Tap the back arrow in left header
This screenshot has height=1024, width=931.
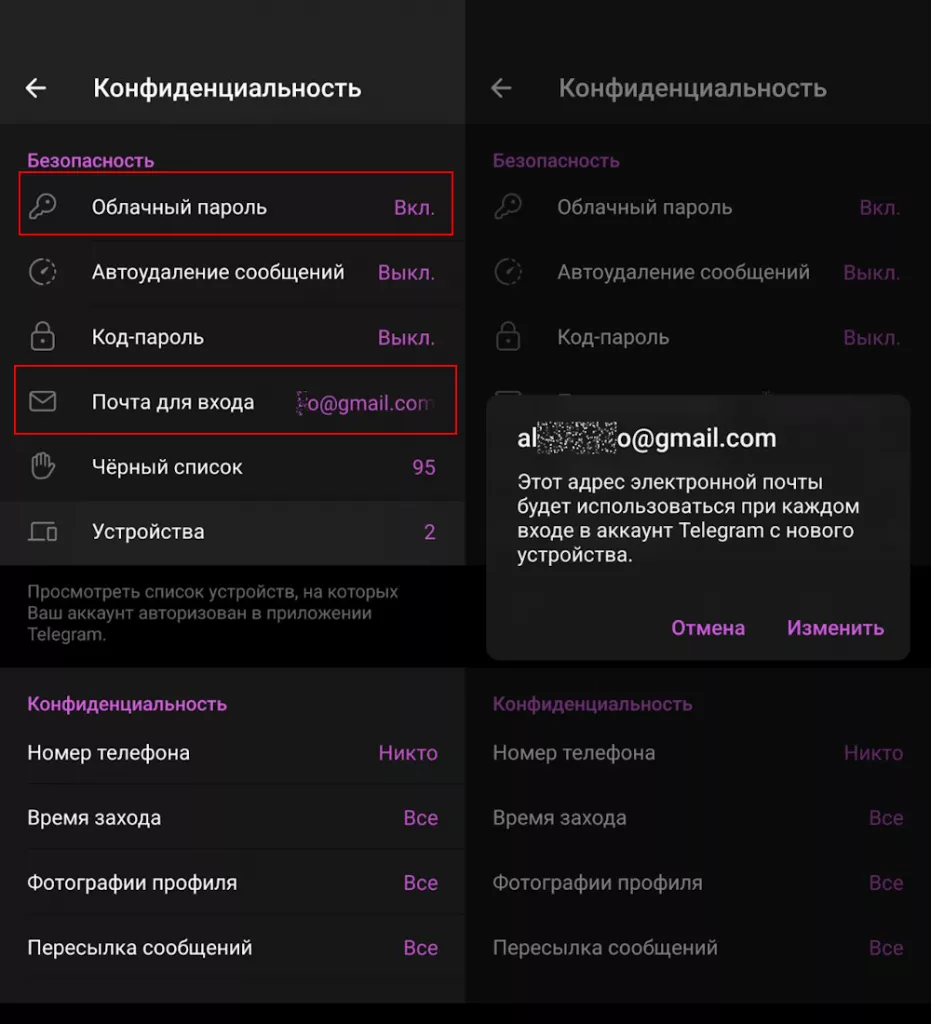click(x=36, y=88)
